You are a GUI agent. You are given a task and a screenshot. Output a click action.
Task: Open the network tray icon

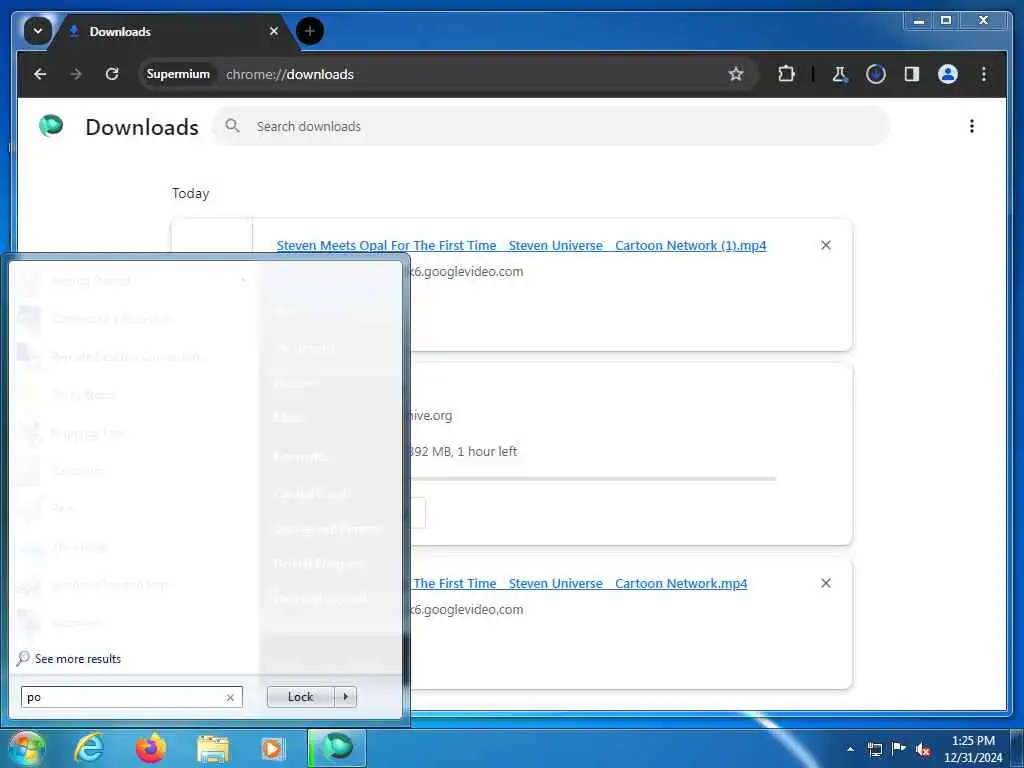pyautogui.click(x=874, y=749)
